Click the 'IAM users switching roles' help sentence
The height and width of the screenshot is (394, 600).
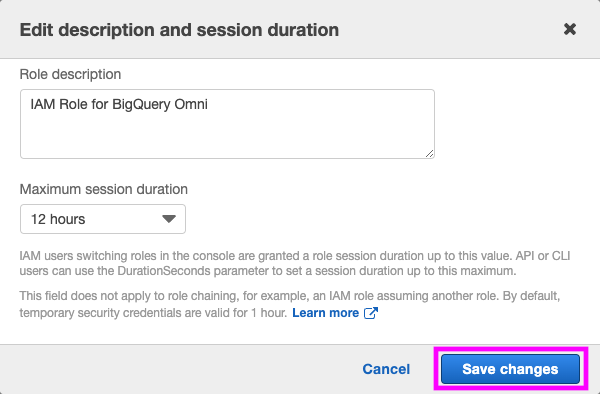tap(295, 263)
